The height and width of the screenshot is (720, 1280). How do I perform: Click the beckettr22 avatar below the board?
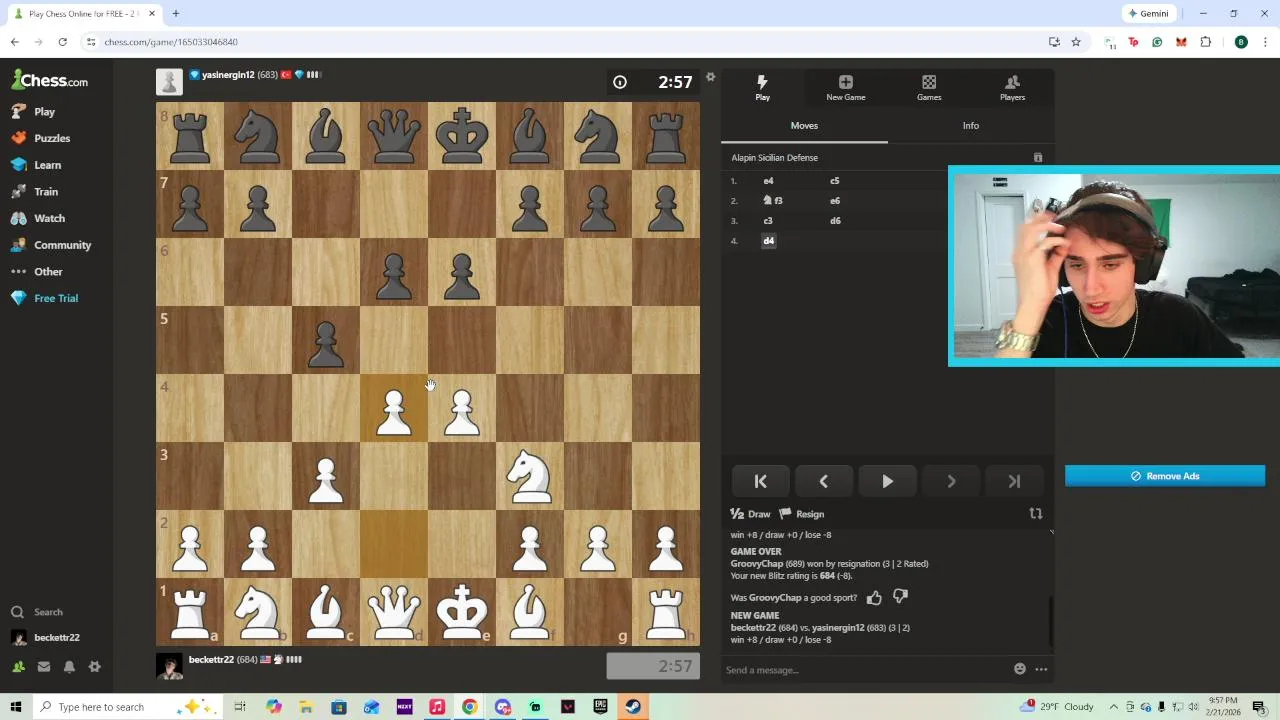(169, 666)
